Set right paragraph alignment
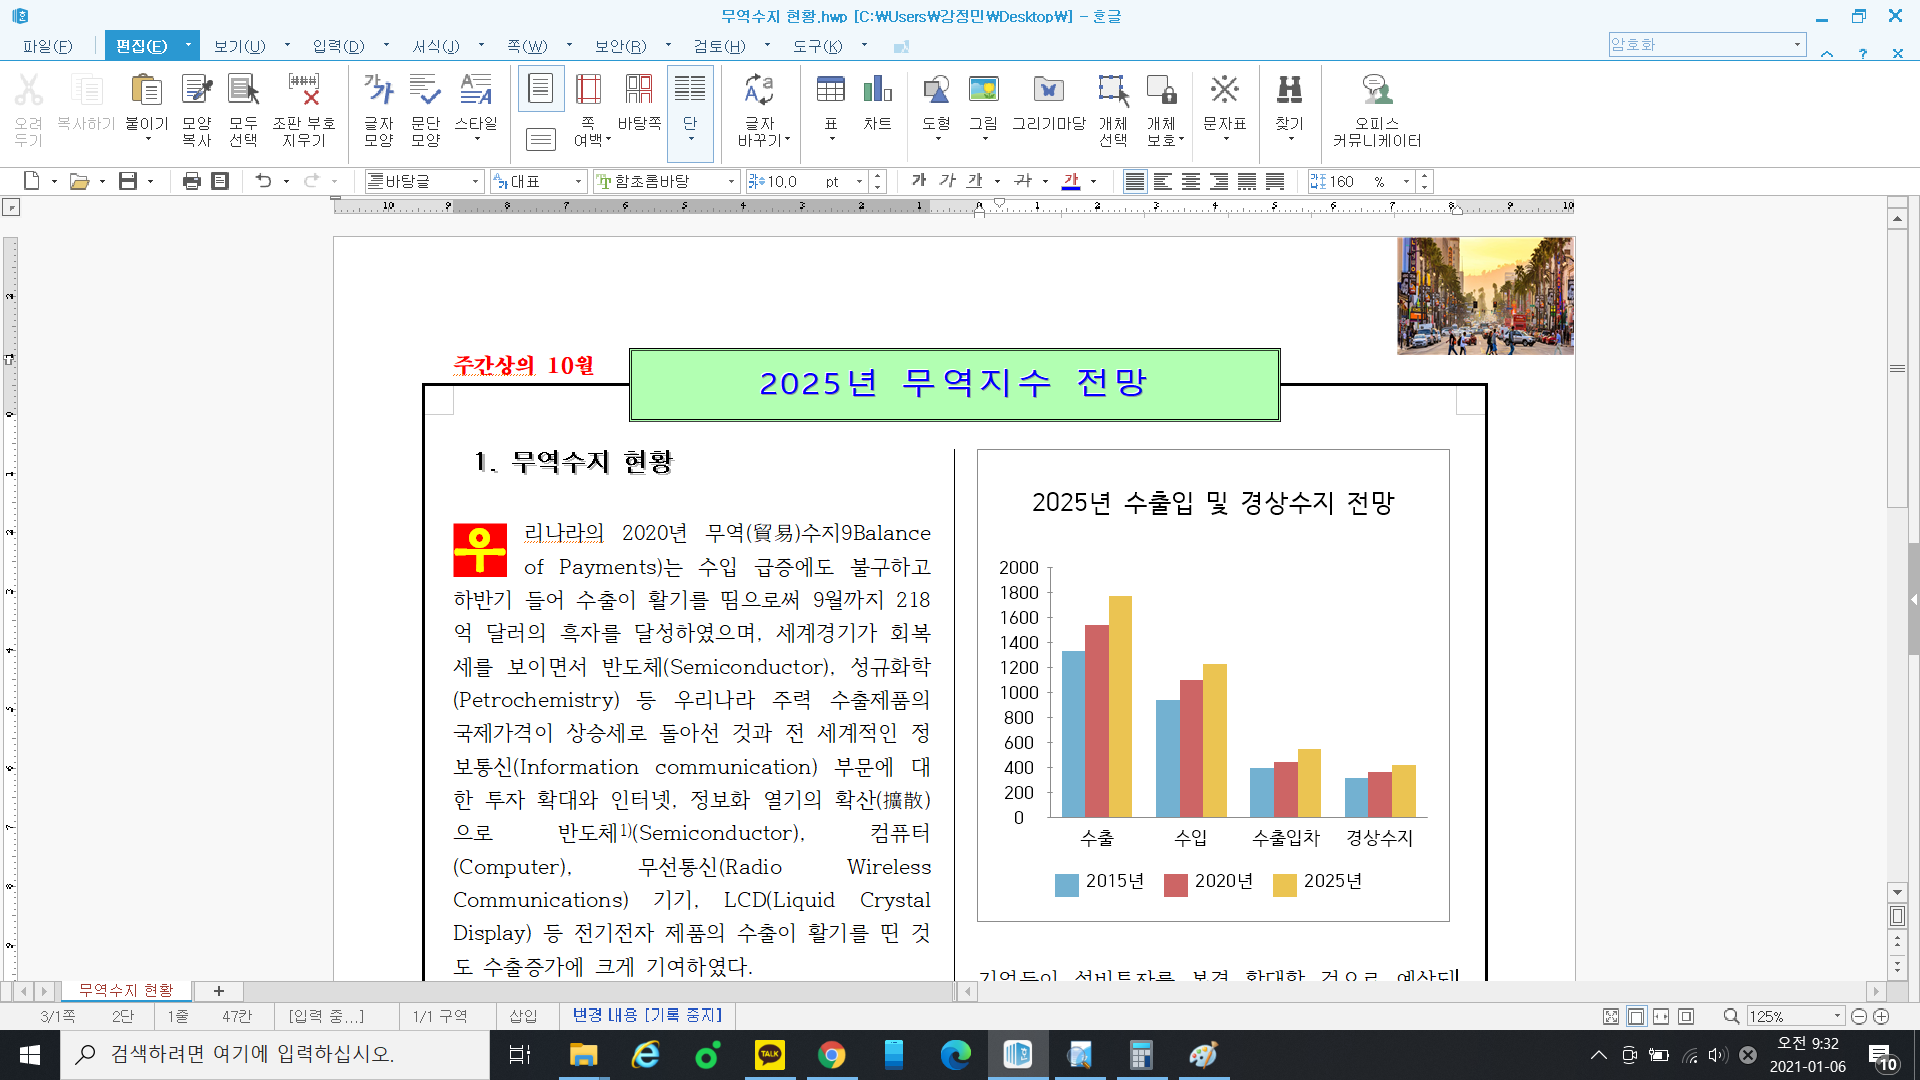Screen dimensions: 1920x1080 [1219, 181]
